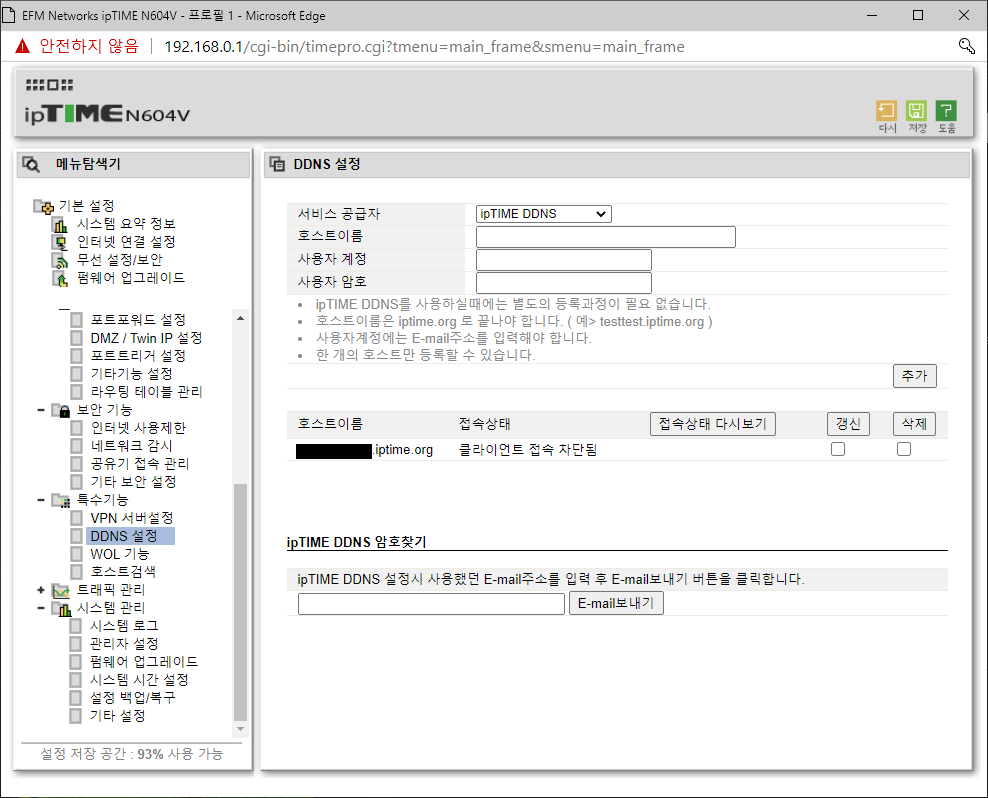988x798 pixels.
Task: Click page icon beside 포트포워드 설정
Action: pos(76,320)
